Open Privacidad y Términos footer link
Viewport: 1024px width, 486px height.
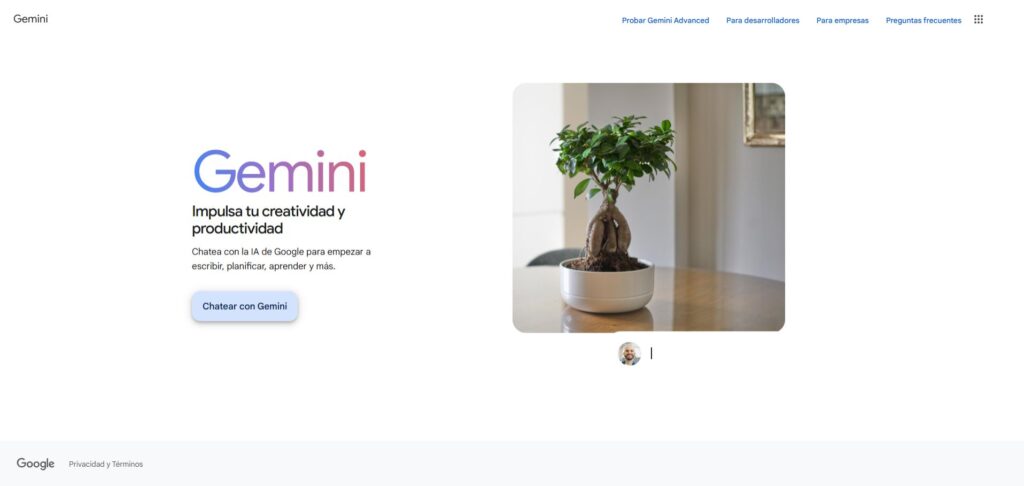pos(106,464)
